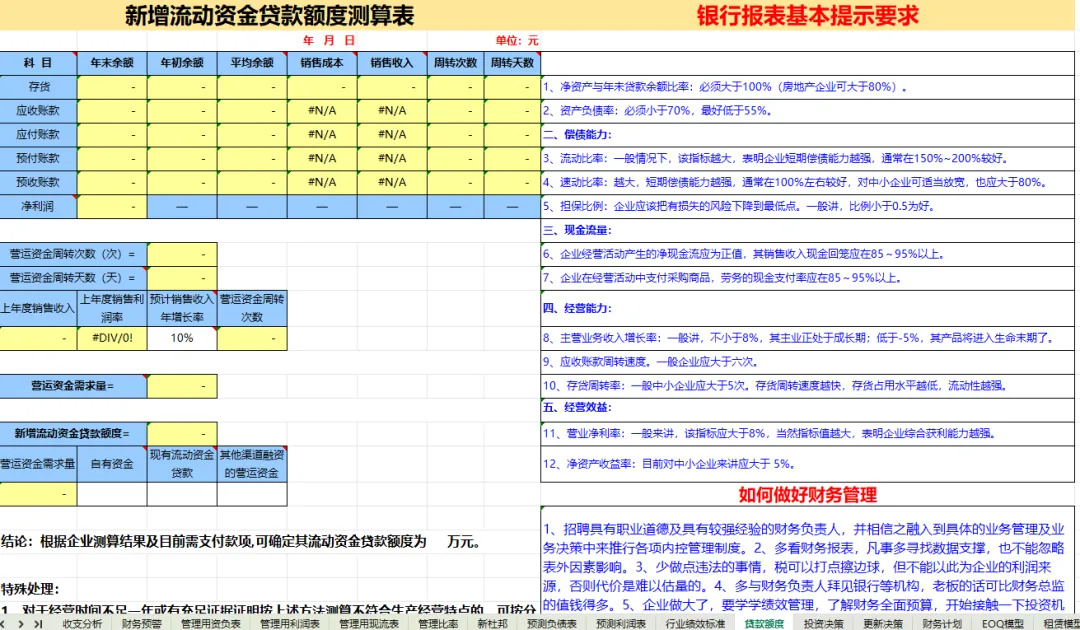Switch to the 更新决策 sheet tab
The height and width of the screenshot is (630, 1080).
click(883, 623)
